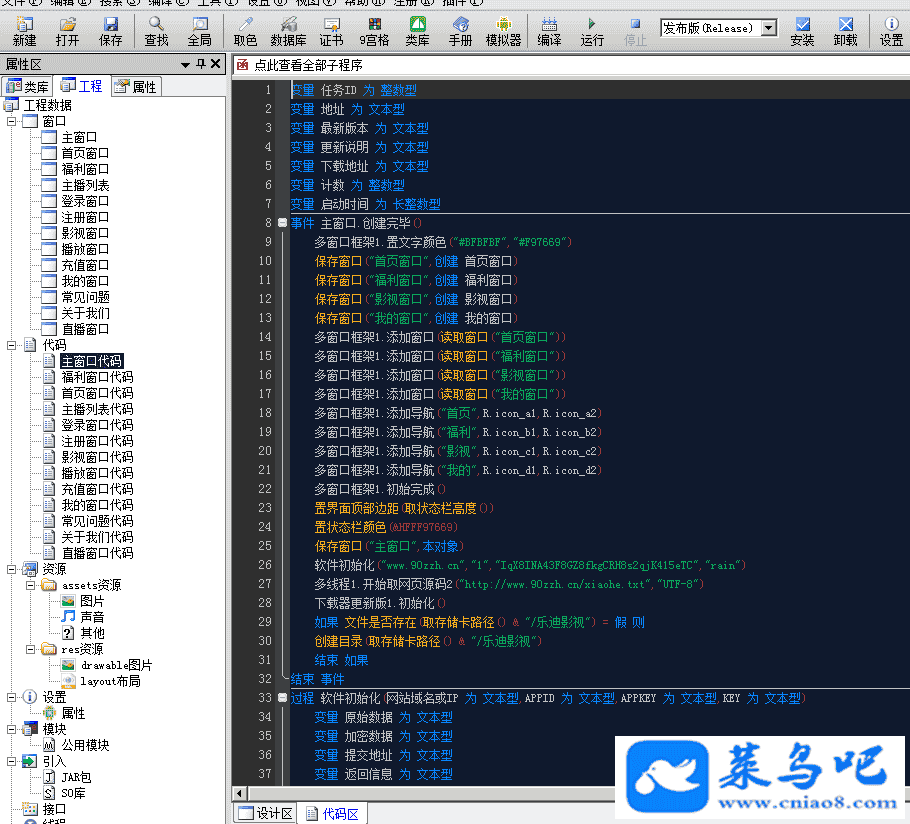910x824 pixels.
Task: Collapse the 窗口 tree node
Action: [x=12, y=121]
